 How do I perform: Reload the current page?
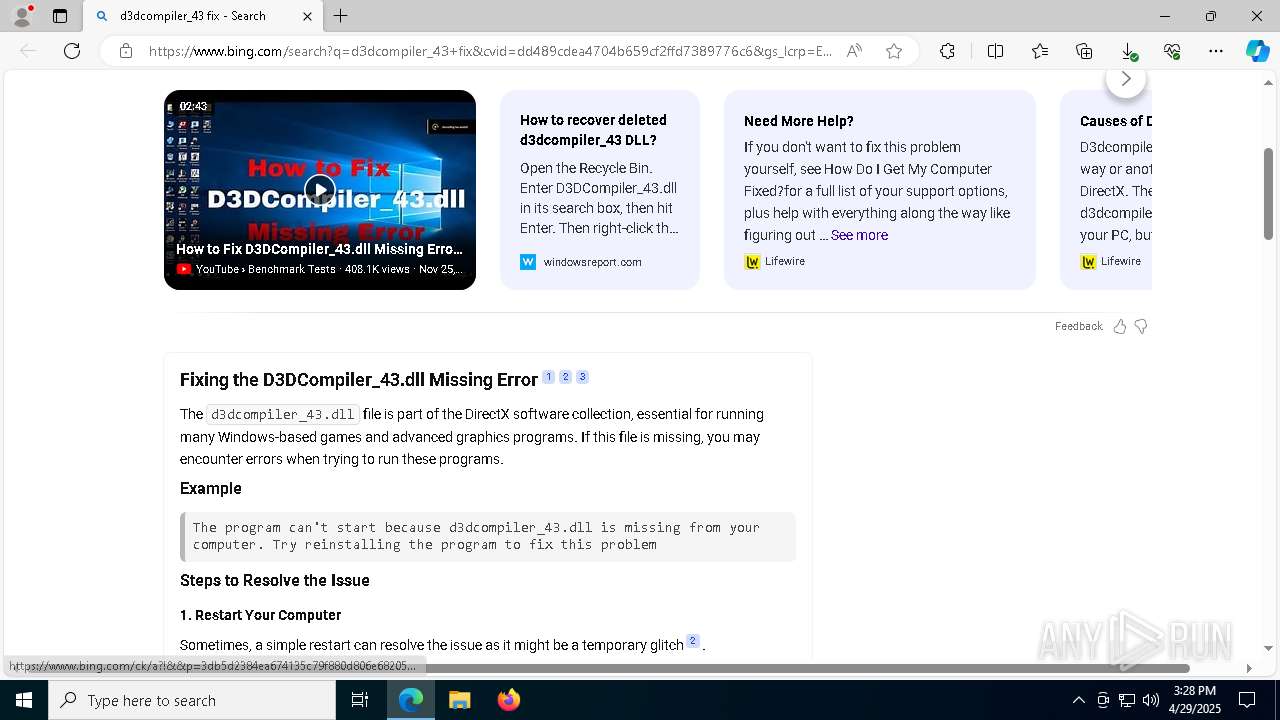pyautogui.click(x=72, y=51)
